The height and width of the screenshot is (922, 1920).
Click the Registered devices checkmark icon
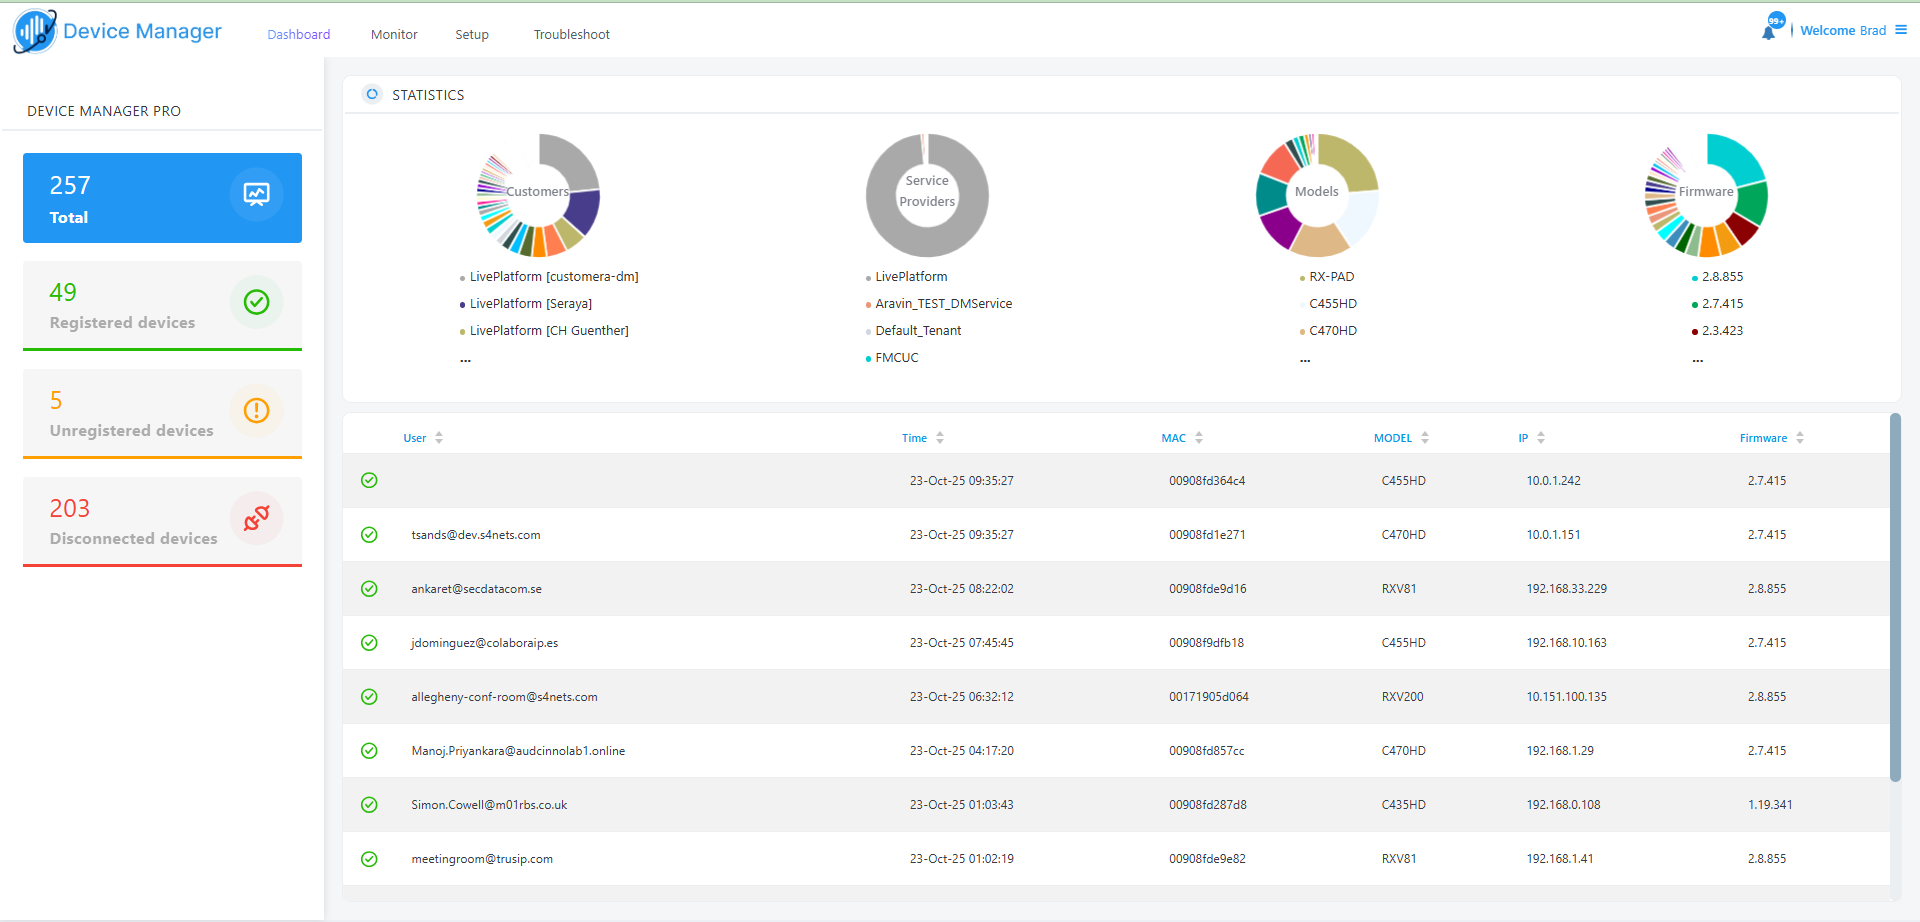(256, 302)
